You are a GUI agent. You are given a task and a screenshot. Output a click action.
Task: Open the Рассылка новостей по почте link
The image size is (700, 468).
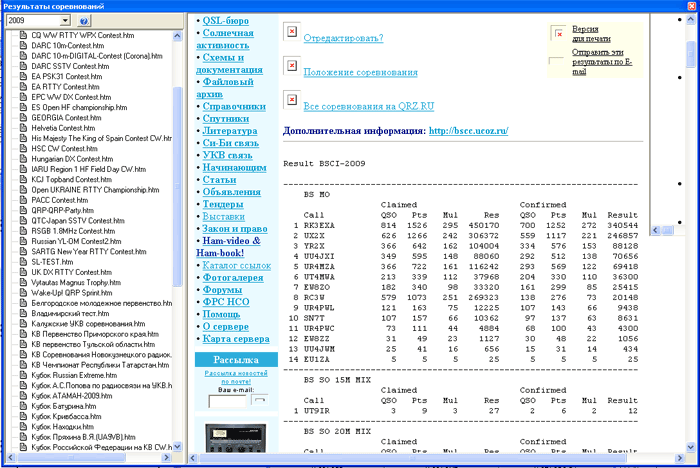[236, 377]
